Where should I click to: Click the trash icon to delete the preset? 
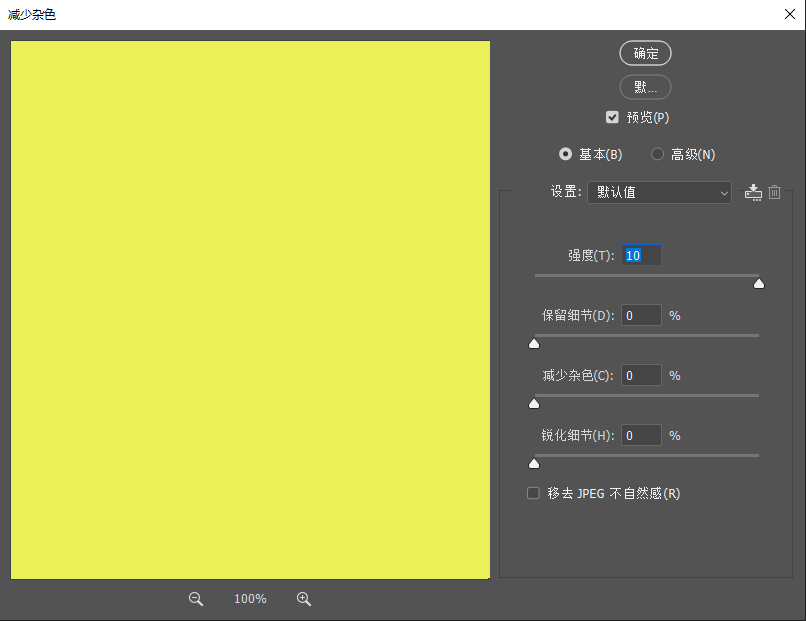774,192
